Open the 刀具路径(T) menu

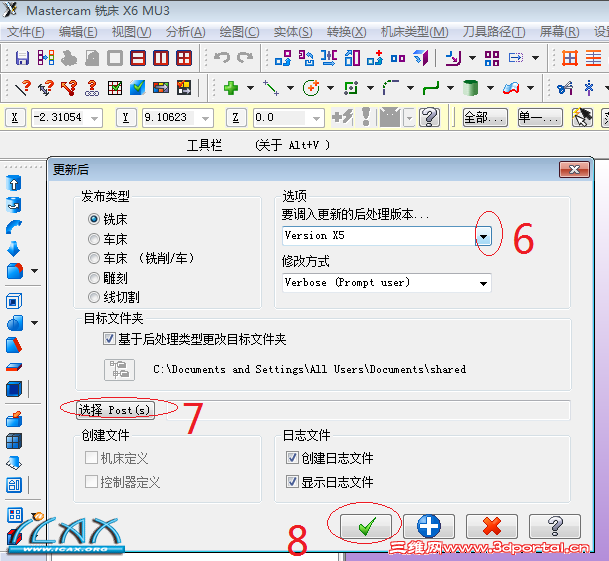[x=494, y=32]
